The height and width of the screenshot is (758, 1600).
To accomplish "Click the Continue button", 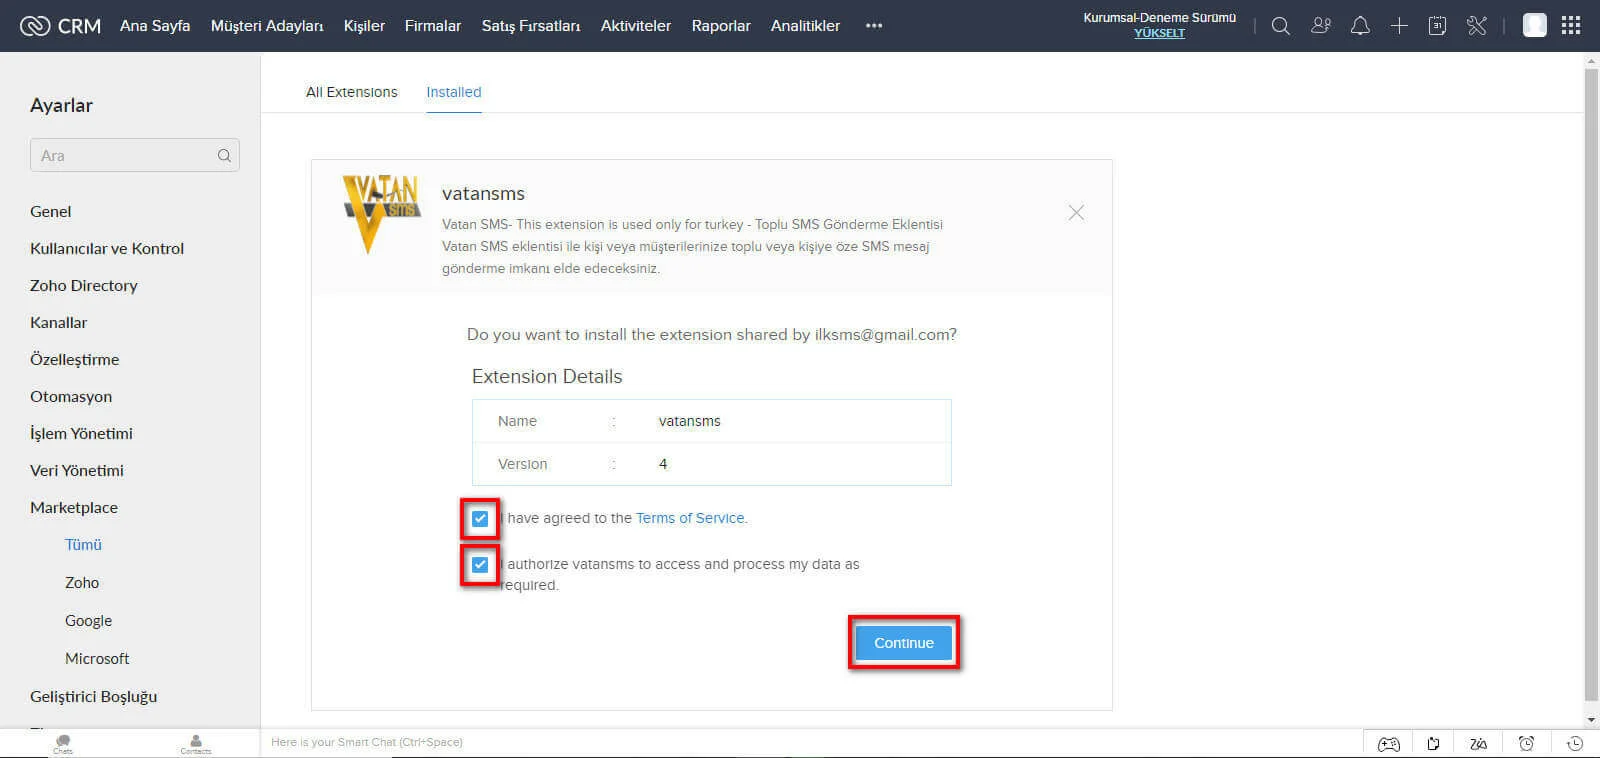I will [904, 643].
